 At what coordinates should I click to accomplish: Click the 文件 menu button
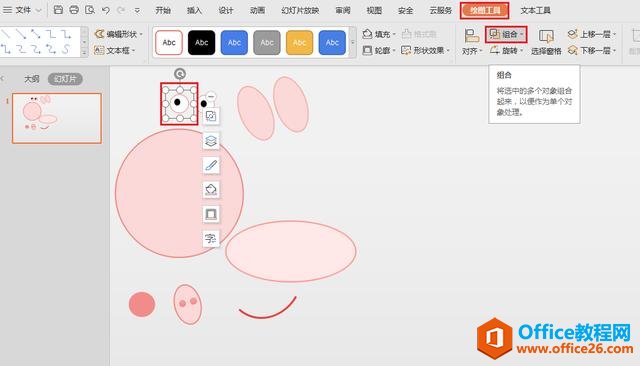coord(23,10)
